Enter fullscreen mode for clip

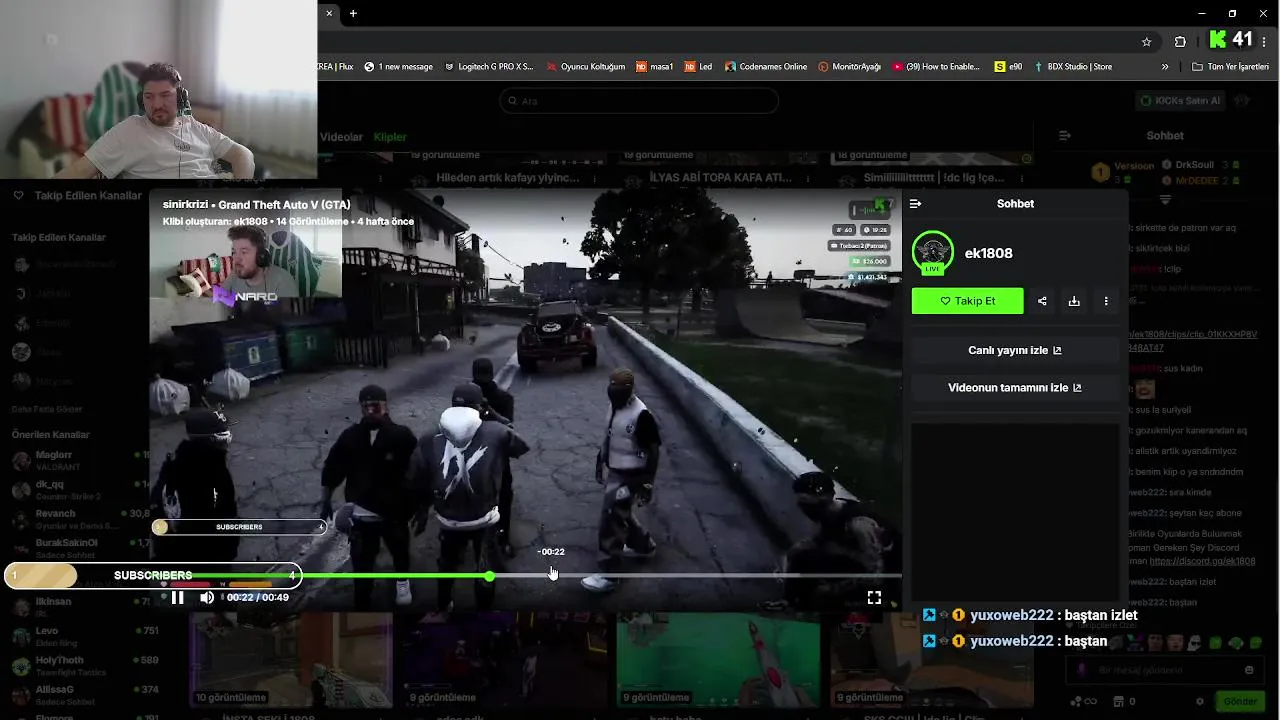click(x=874, y=597)
